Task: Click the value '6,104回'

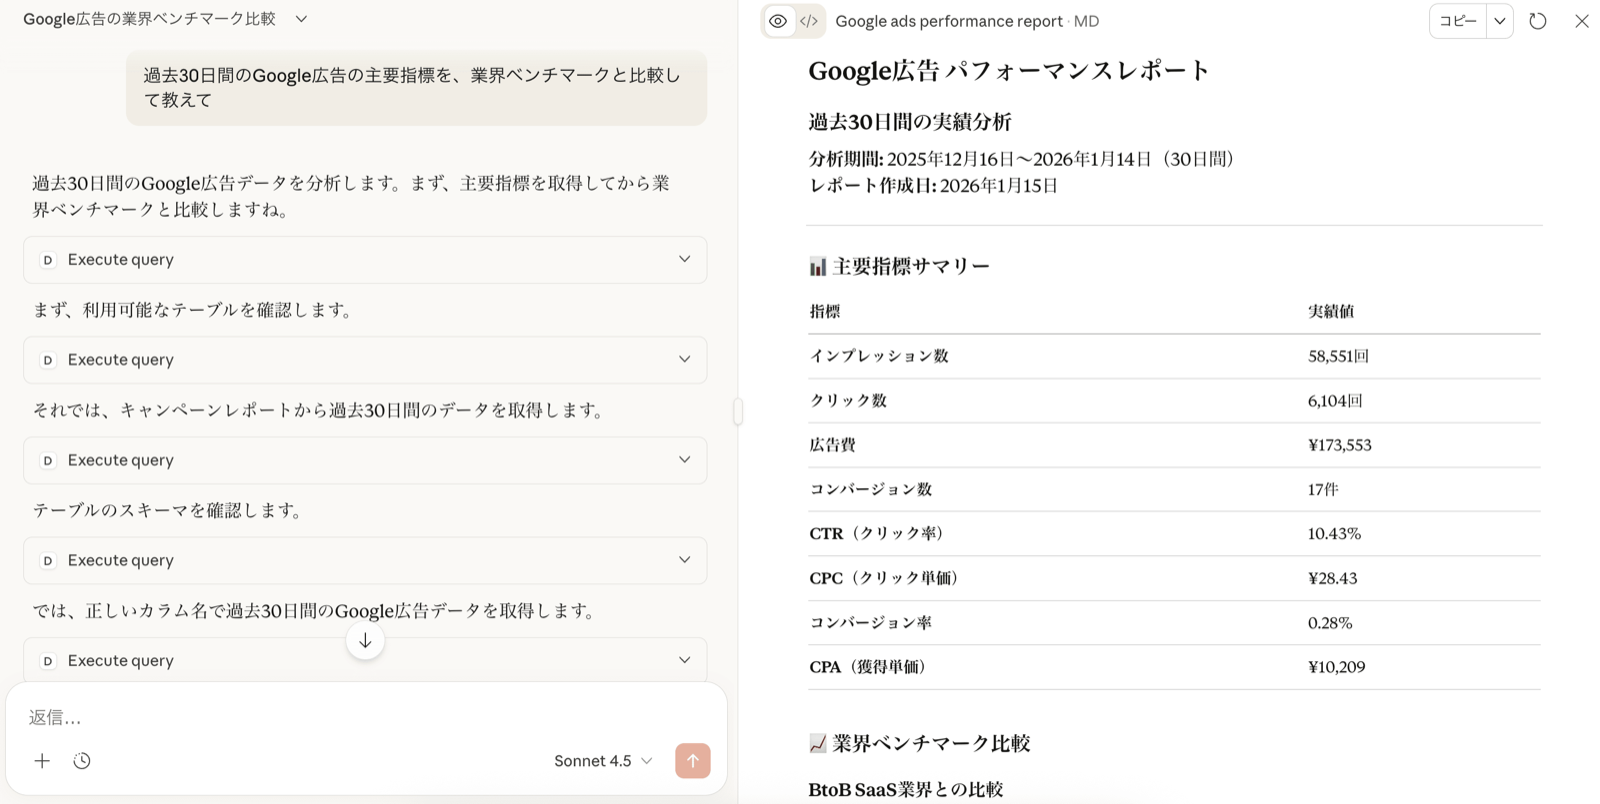Action: click(x=1335, y=401)
